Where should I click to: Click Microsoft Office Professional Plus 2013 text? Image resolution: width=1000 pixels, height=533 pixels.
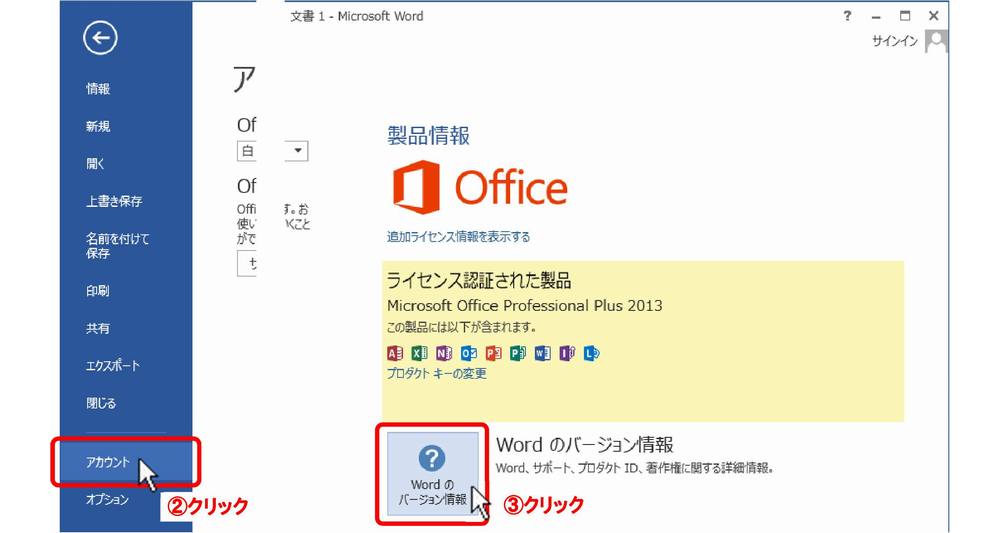point(525,305)
